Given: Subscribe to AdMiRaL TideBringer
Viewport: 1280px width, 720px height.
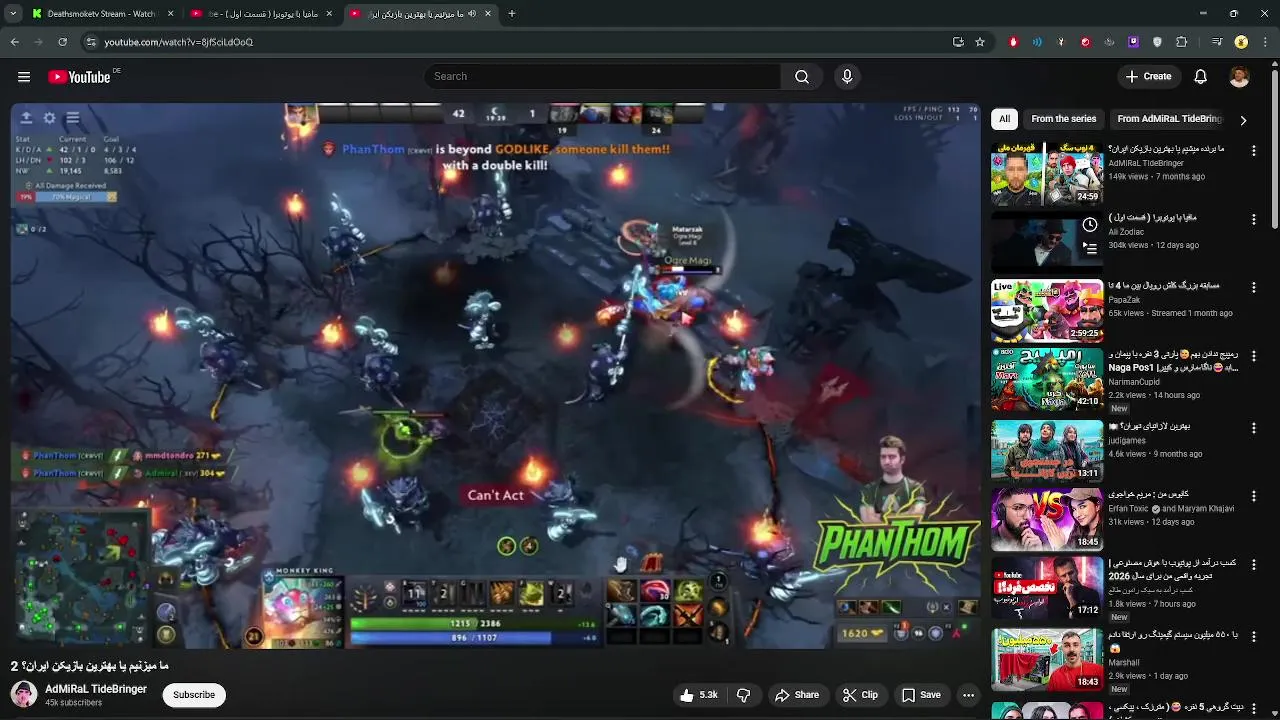Looking at the screenshot, I should [x=194, y=695].
